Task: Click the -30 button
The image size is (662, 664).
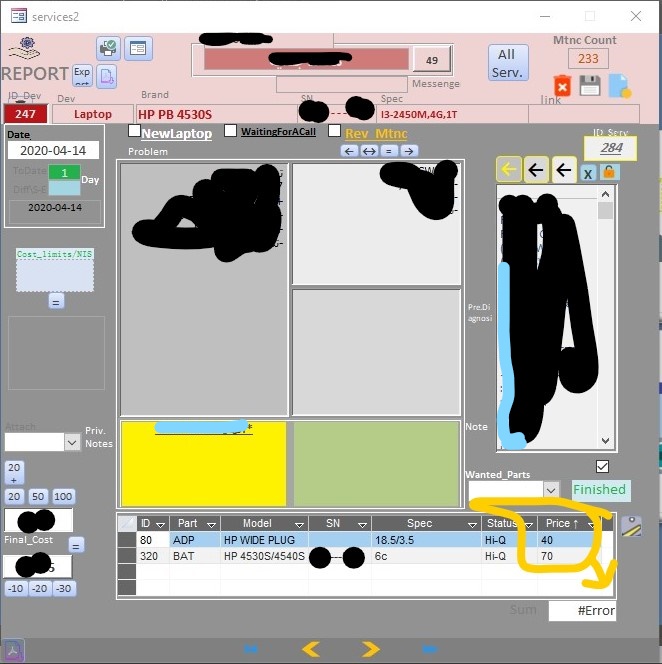Action: [64, 589]
